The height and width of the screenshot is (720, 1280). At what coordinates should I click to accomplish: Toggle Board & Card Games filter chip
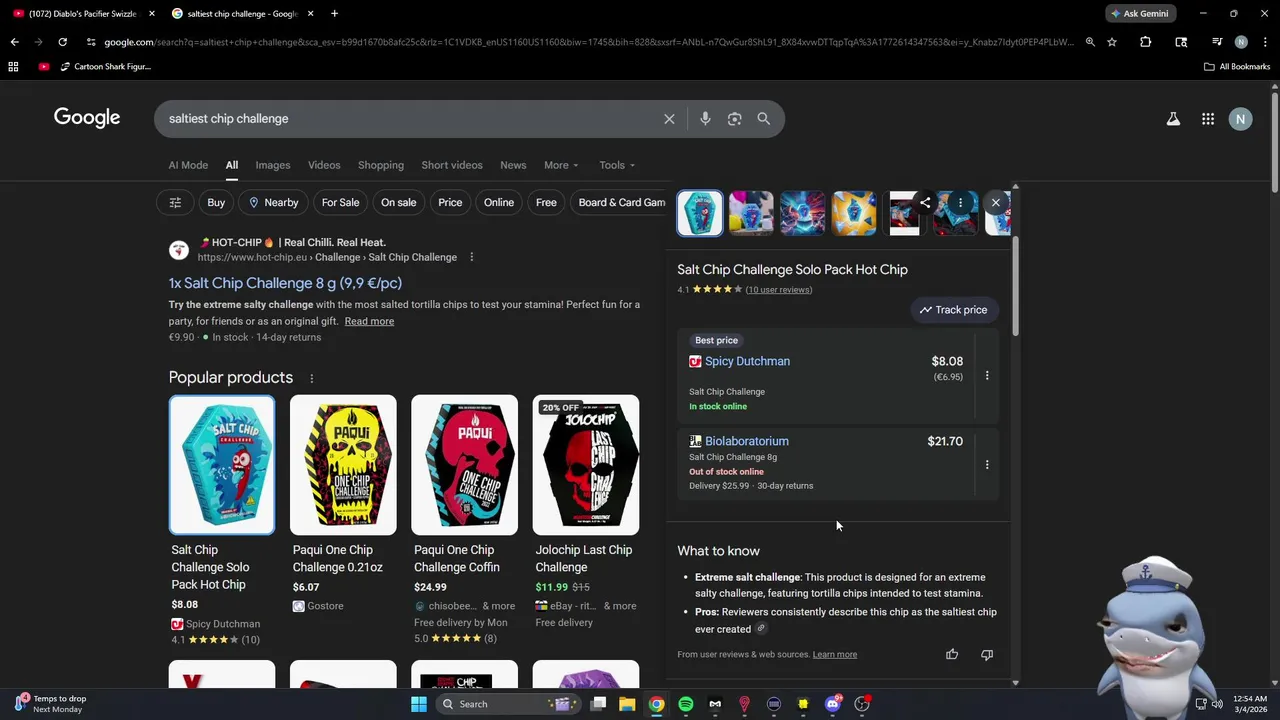coord(619,203)
